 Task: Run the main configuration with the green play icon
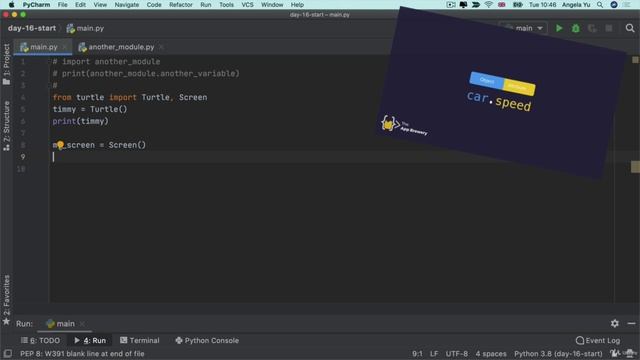(559, 28)
